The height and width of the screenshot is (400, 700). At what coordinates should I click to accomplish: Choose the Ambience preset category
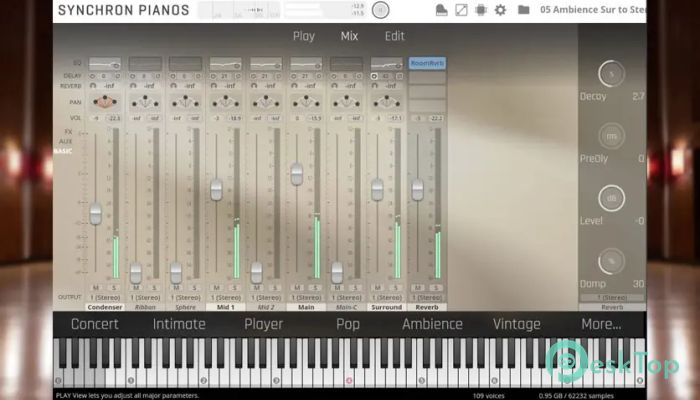tap(432, 324)
